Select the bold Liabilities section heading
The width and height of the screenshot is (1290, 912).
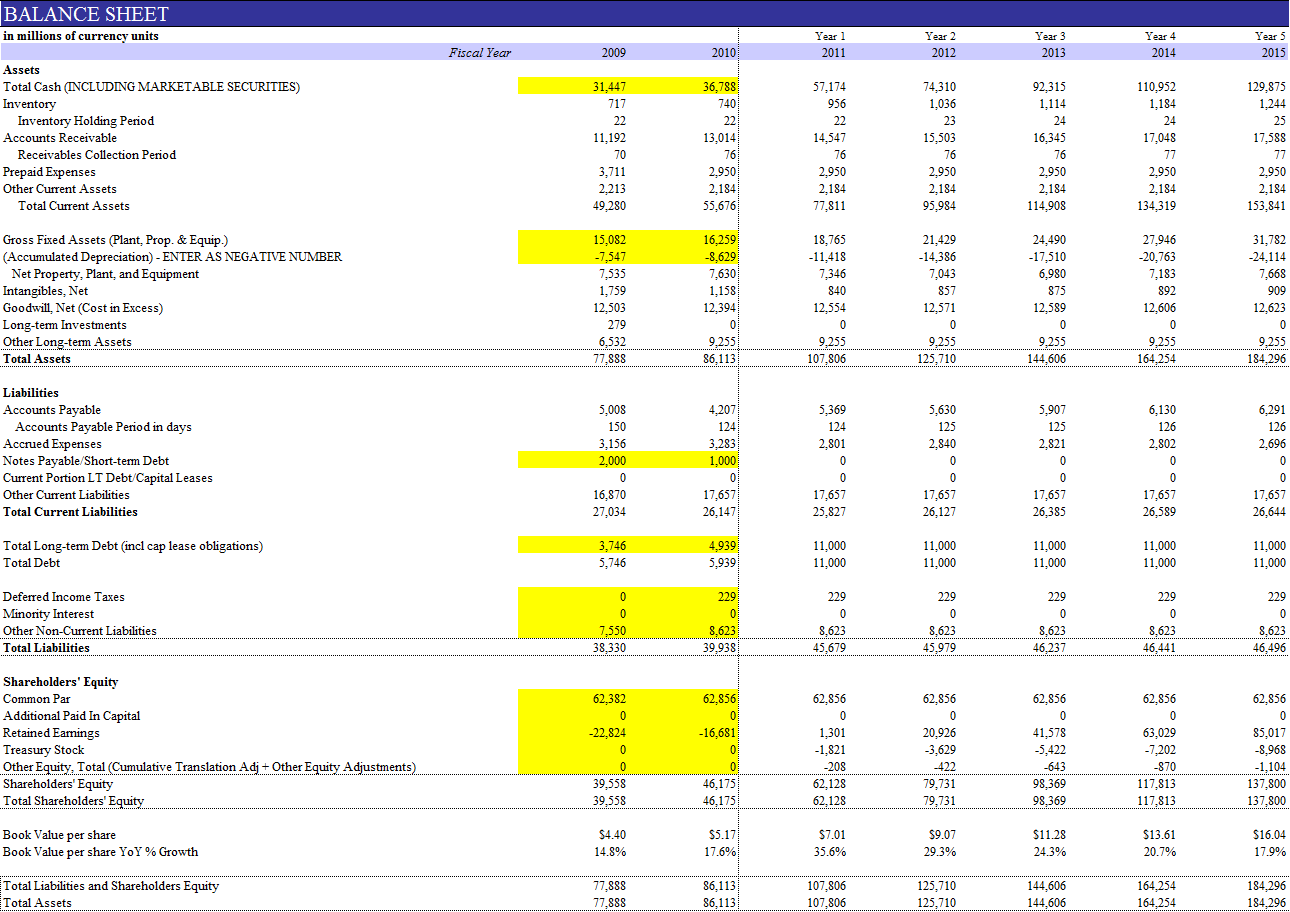pyautogui.click(x=31, y=393)
